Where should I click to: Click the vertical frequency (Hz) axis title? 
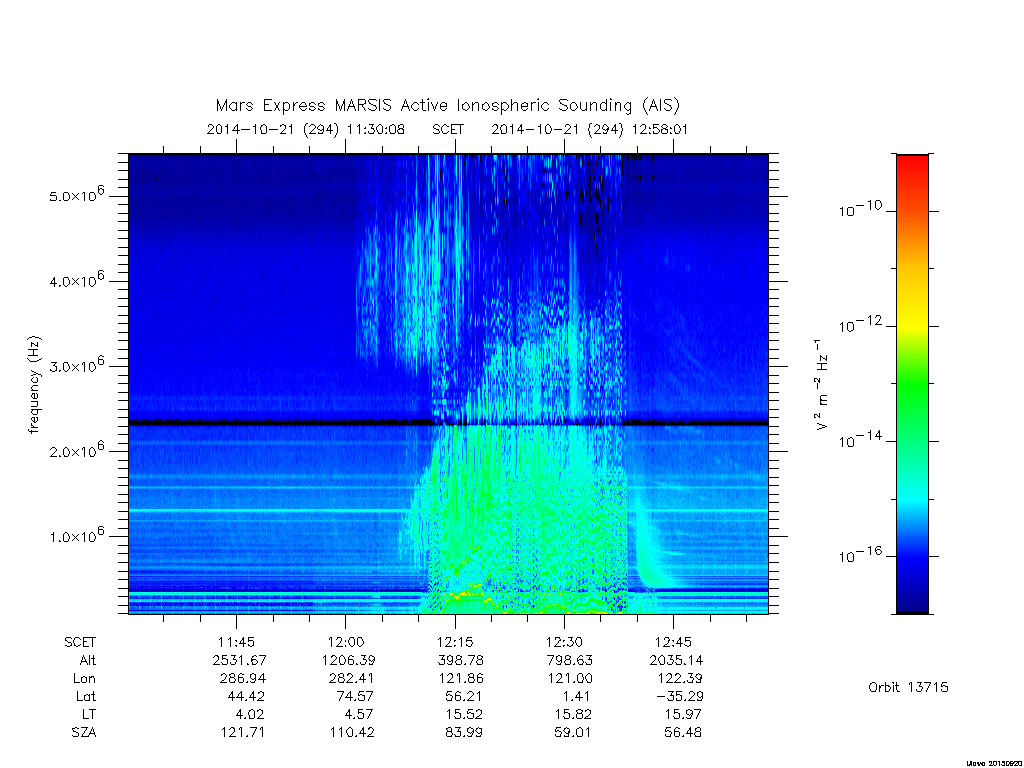(34, 385)
